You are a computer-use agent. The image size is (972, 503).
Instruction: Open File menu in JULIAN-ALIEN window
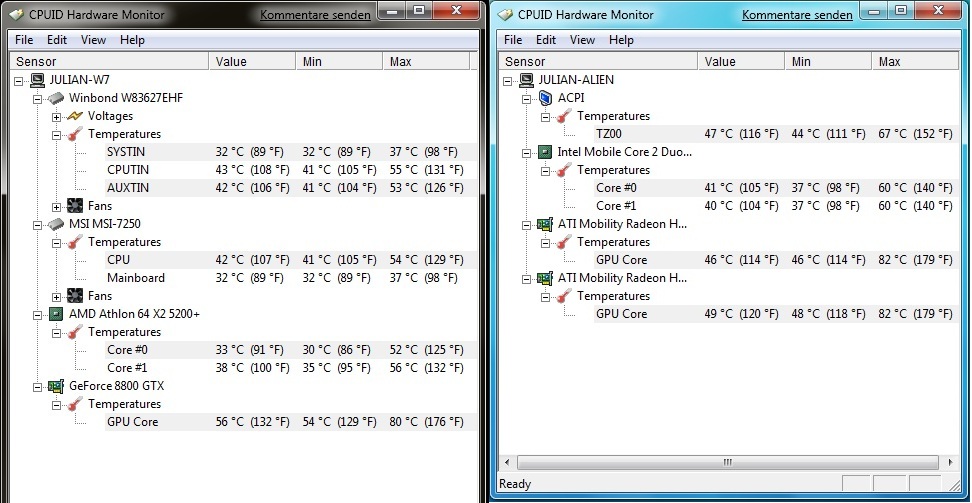click(513, 40)
